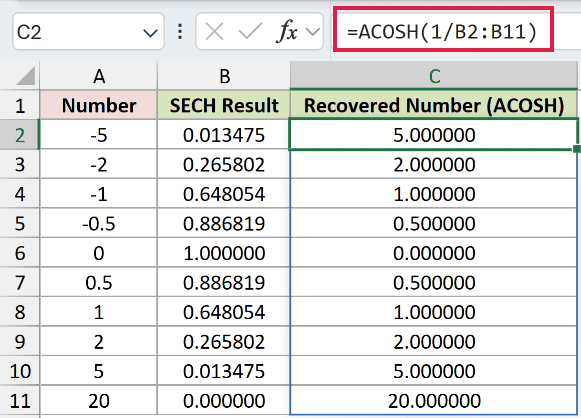Select cell C6 showing 0.000000
The image size is (581, 418).
[x=434, y=253]
